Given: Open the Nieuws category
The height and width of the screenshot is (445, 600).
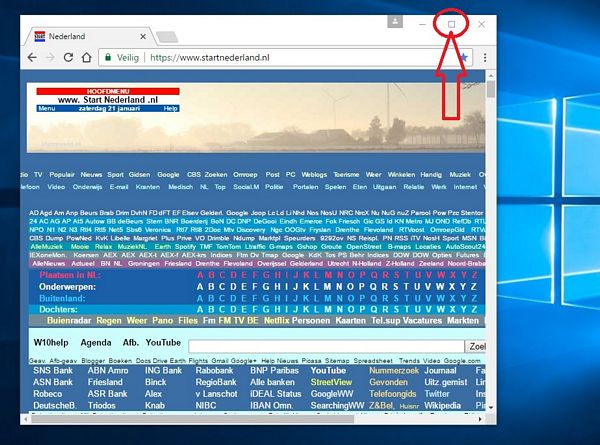Looking at the screenshot, I should coord(91,174).
